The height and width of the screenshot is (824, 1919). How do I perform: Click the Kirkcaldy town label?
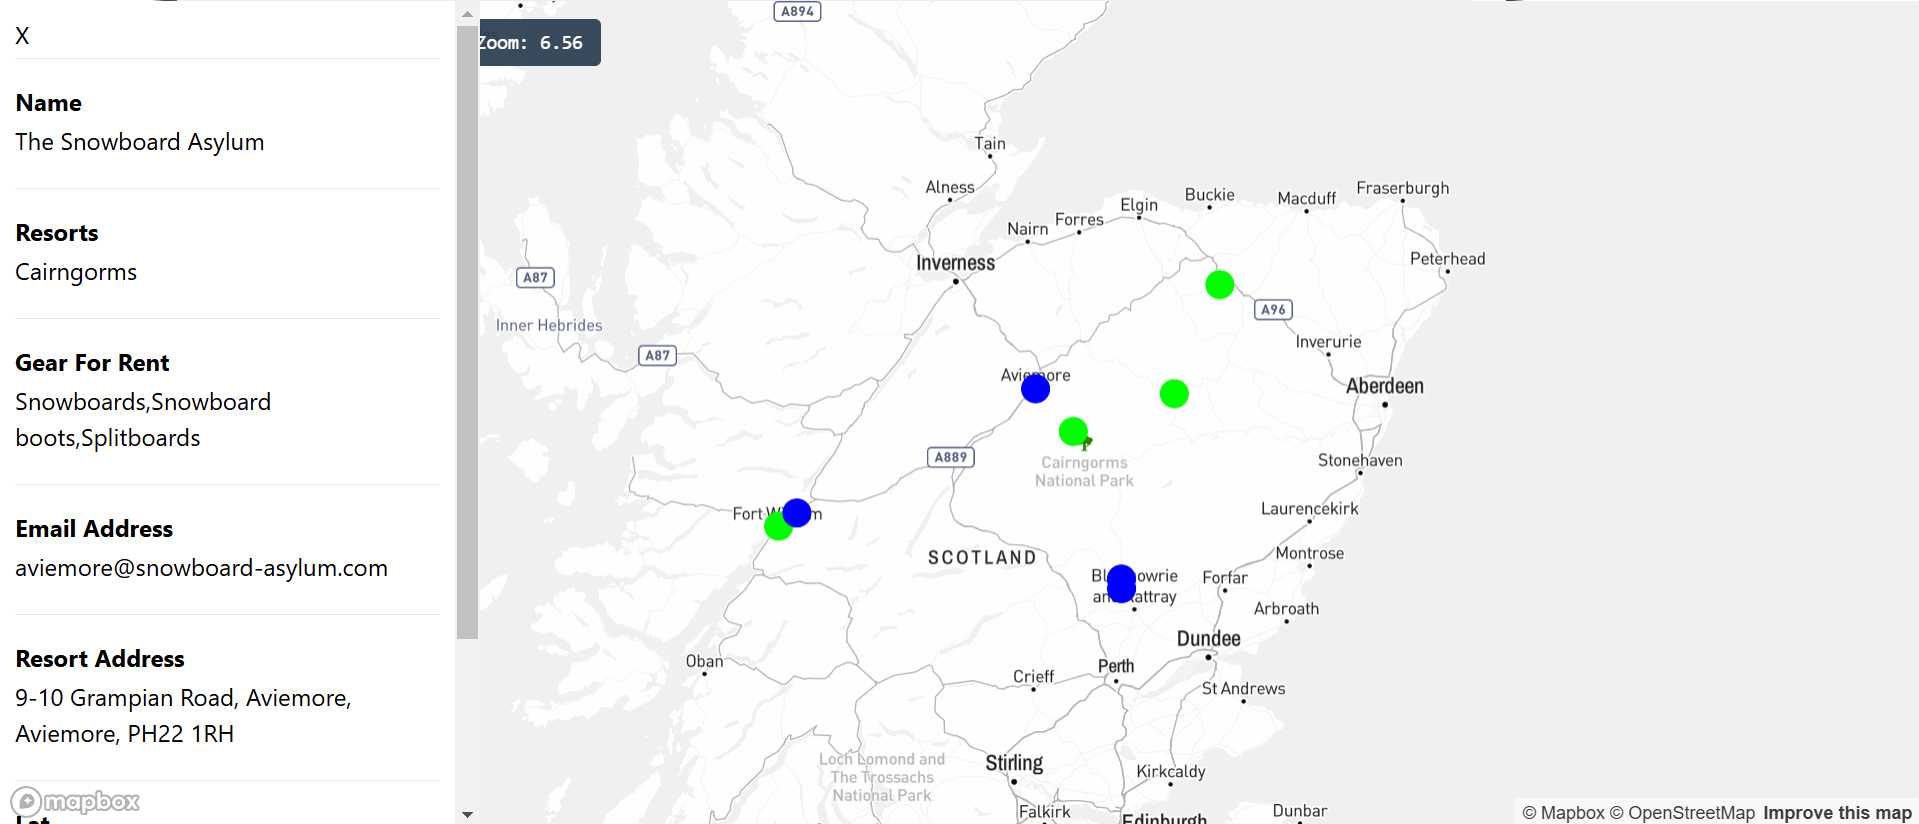[1171, 772]
